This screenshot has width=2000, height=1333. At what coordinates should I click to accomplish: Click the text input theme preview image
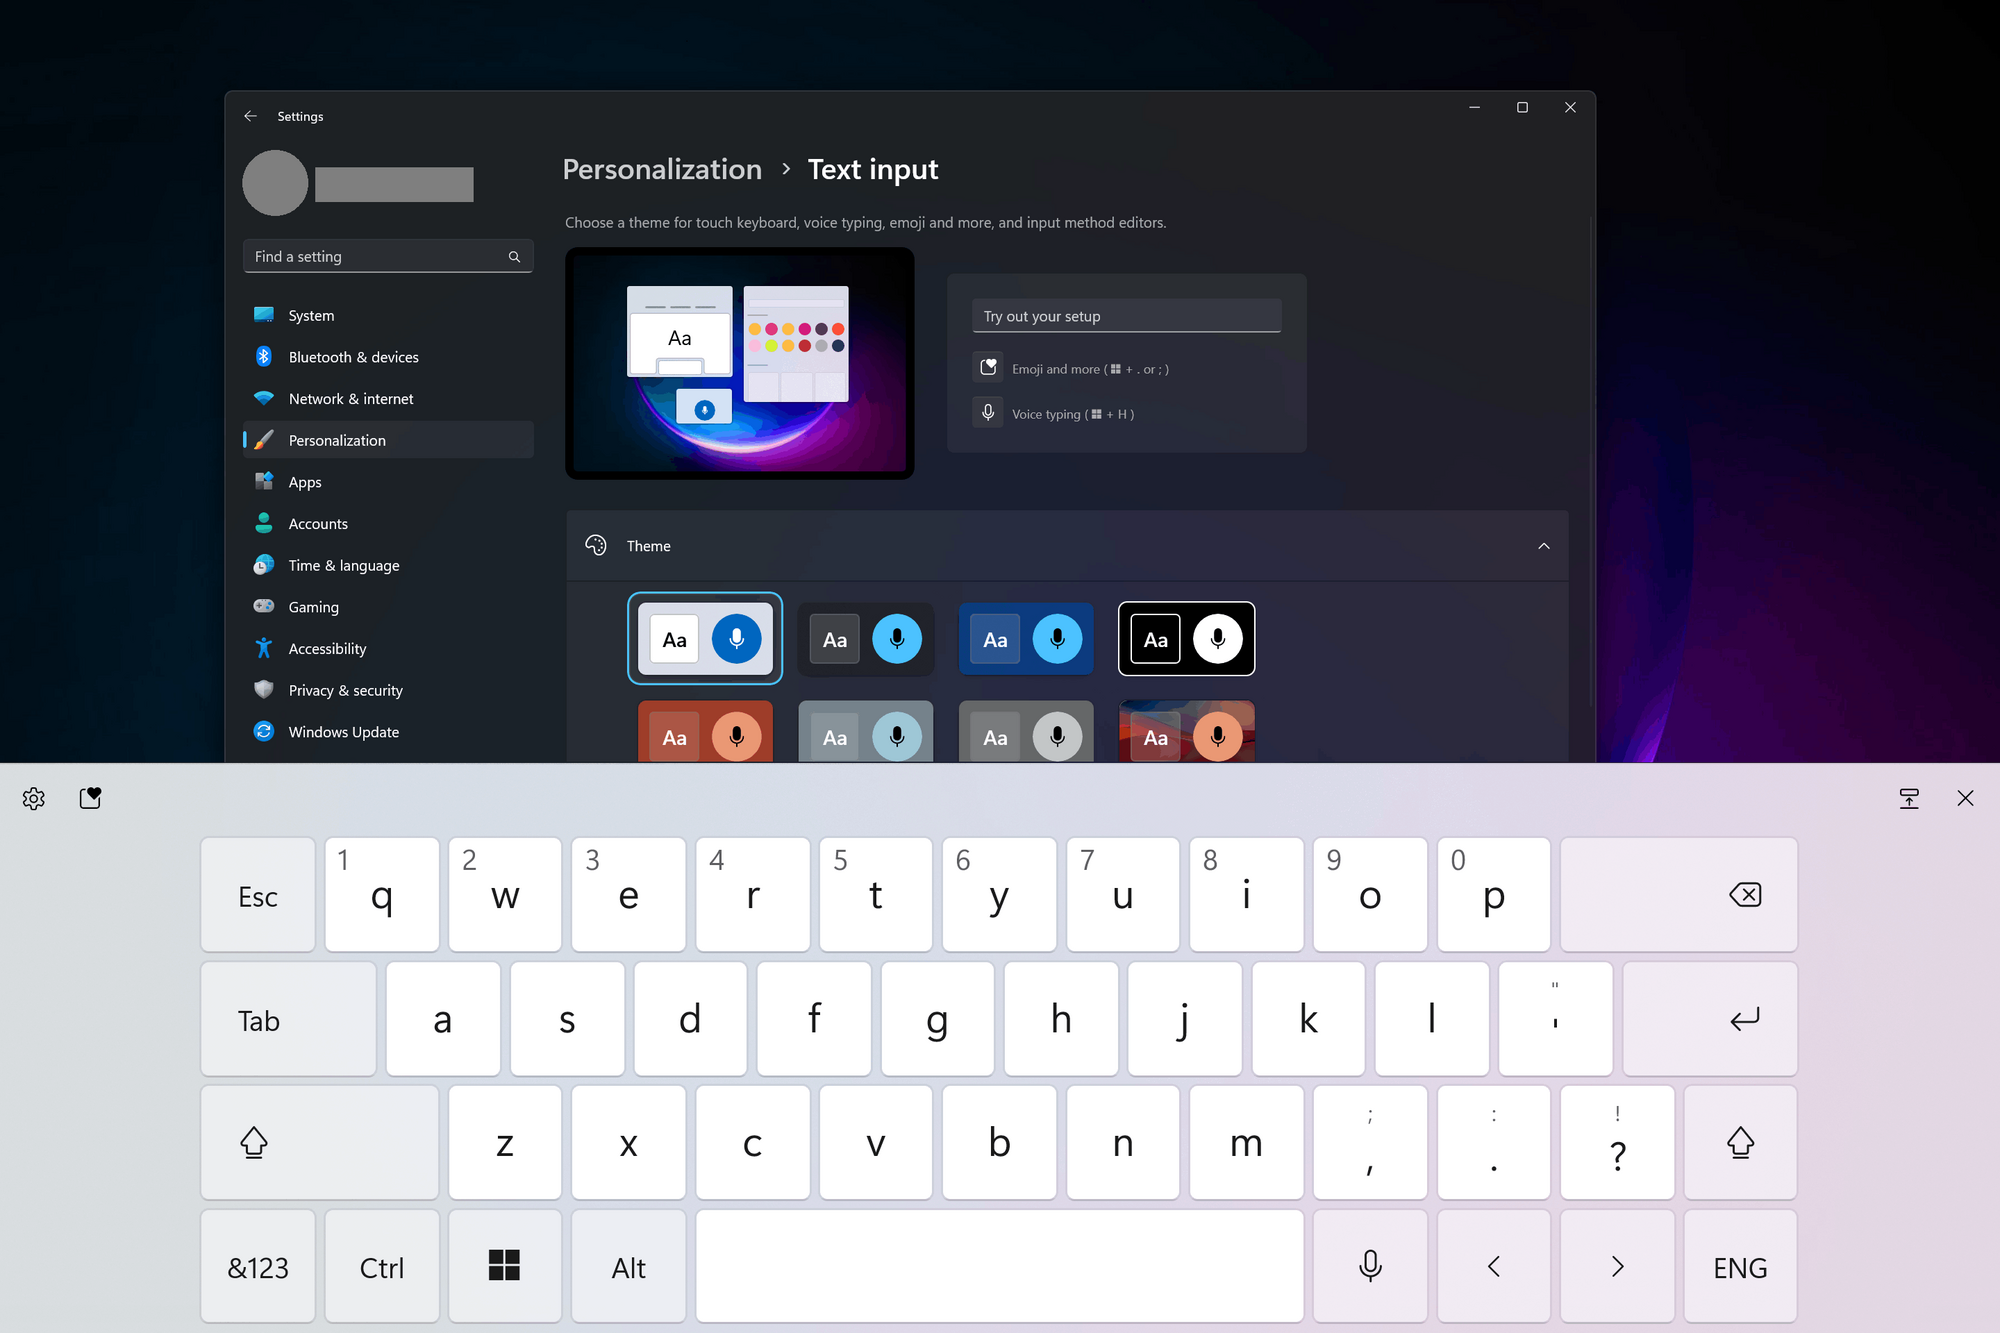tap(740, 363)
